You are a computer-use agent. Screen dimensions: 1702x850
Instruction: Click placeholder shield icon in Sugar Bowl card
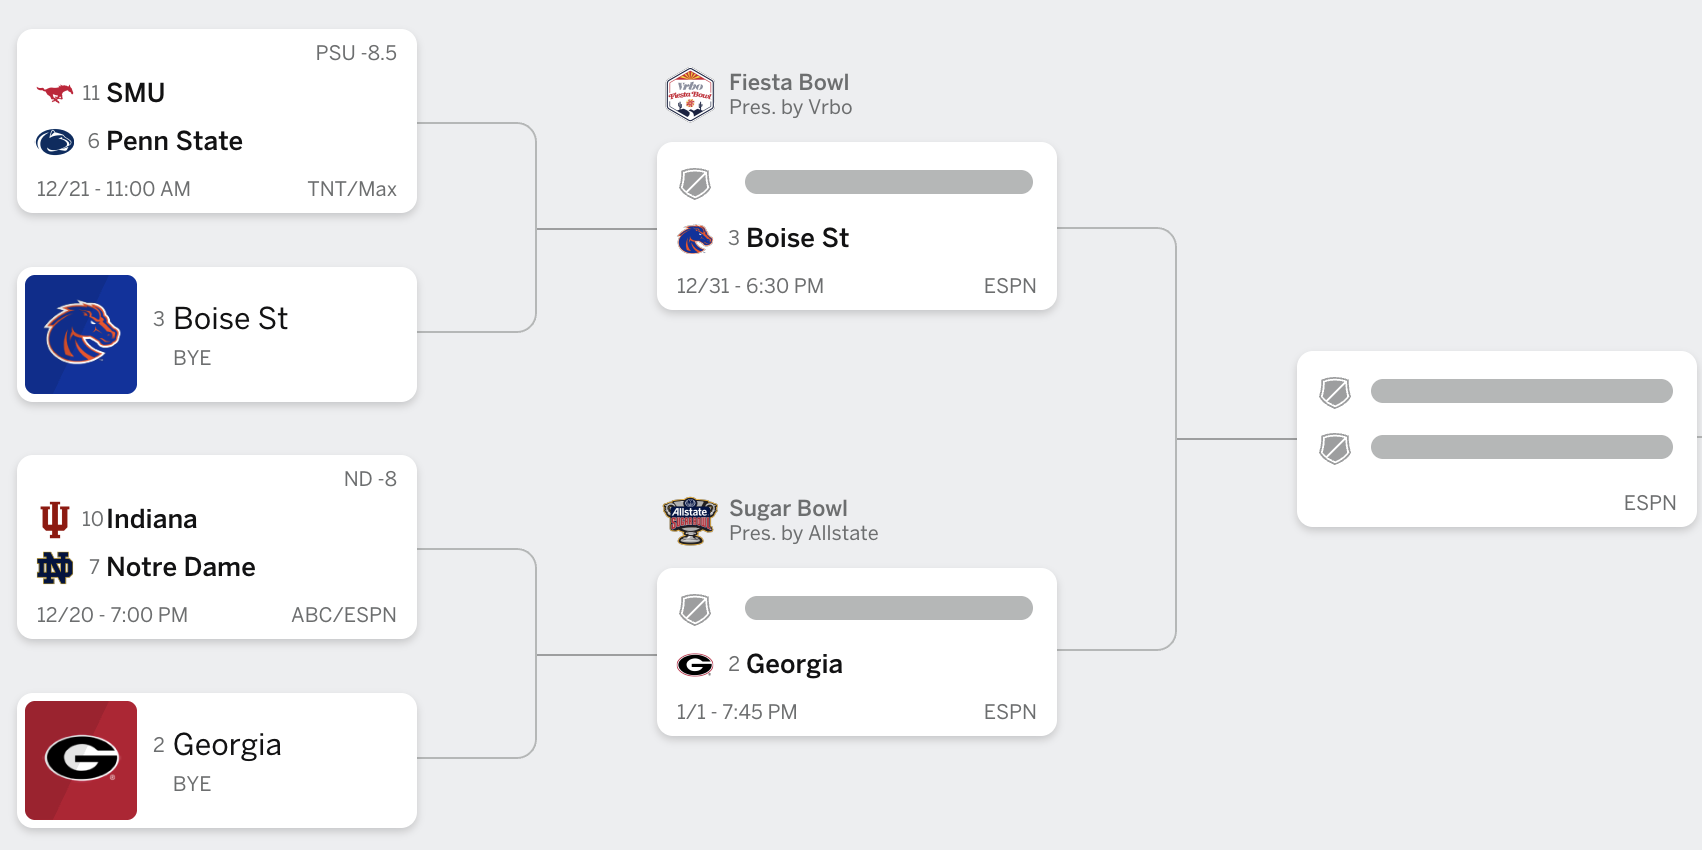point(695,609)
